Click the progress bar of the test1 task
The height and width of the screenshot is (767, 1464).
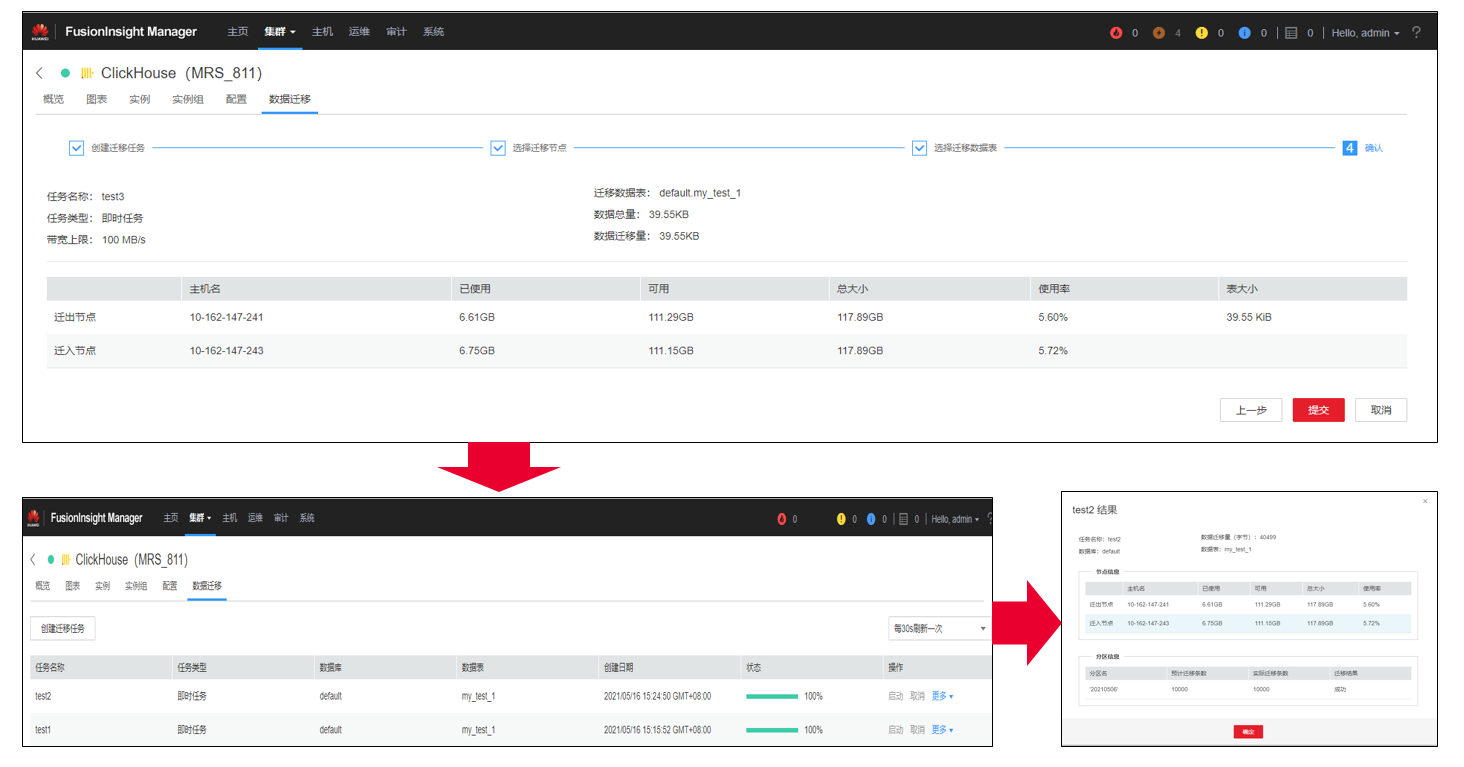772,730
